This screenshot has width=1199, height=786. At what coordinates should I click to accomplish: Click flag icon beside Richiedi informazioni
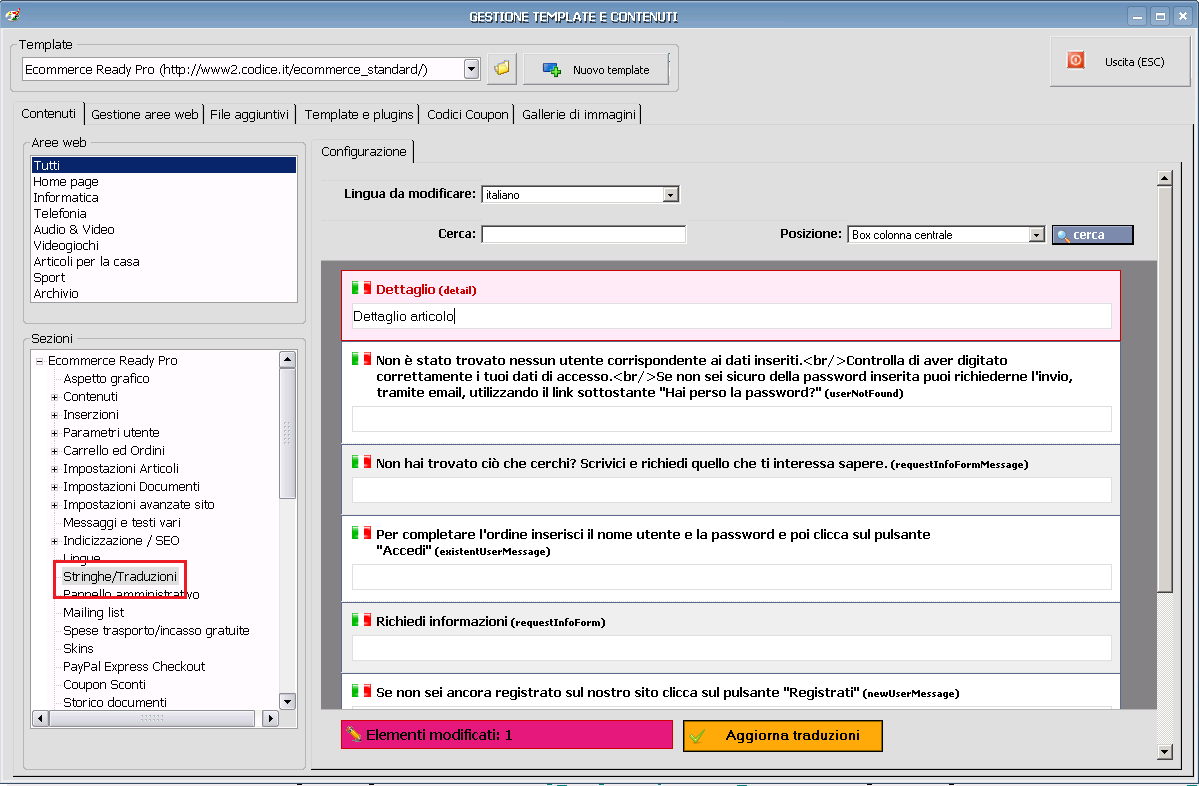[x=361, y=620]
